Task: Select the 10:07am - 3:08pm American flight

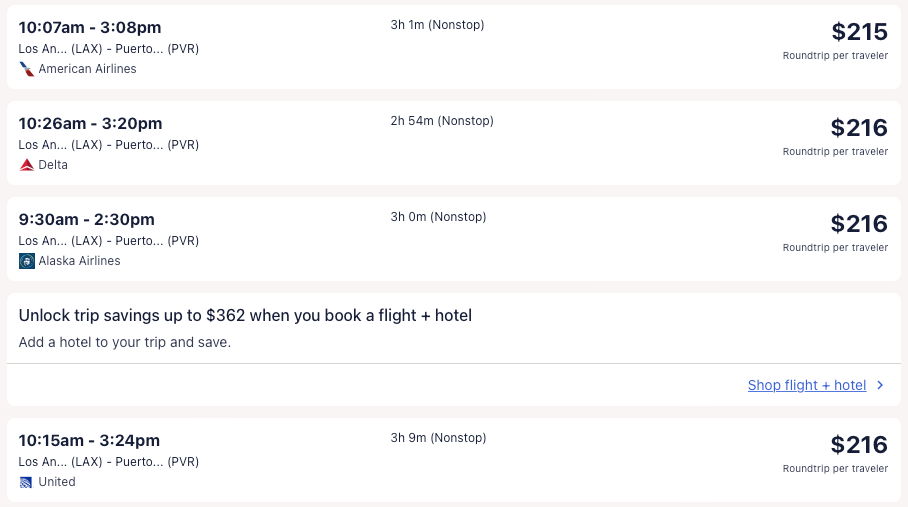Action: (x=90, y=27)
